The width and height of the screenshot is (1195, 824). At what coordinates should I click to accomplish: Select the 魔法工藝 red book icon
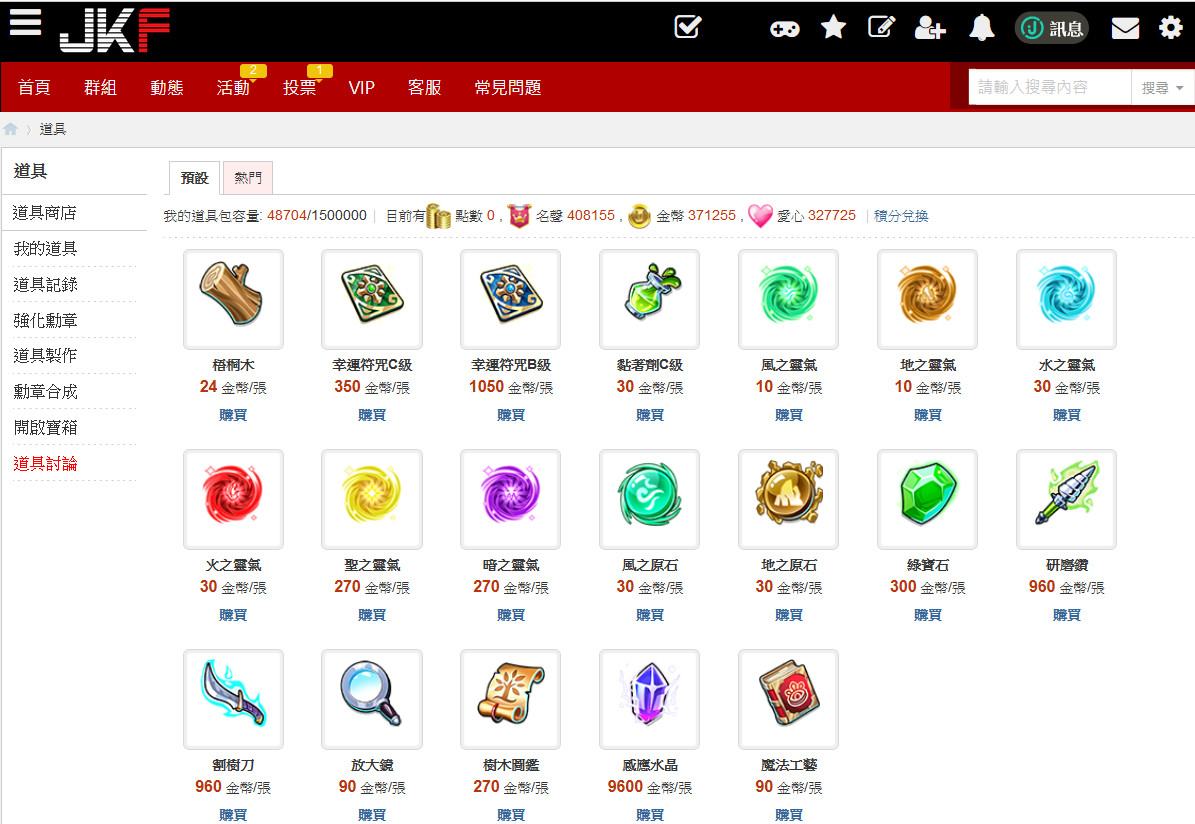click(789, 700)
